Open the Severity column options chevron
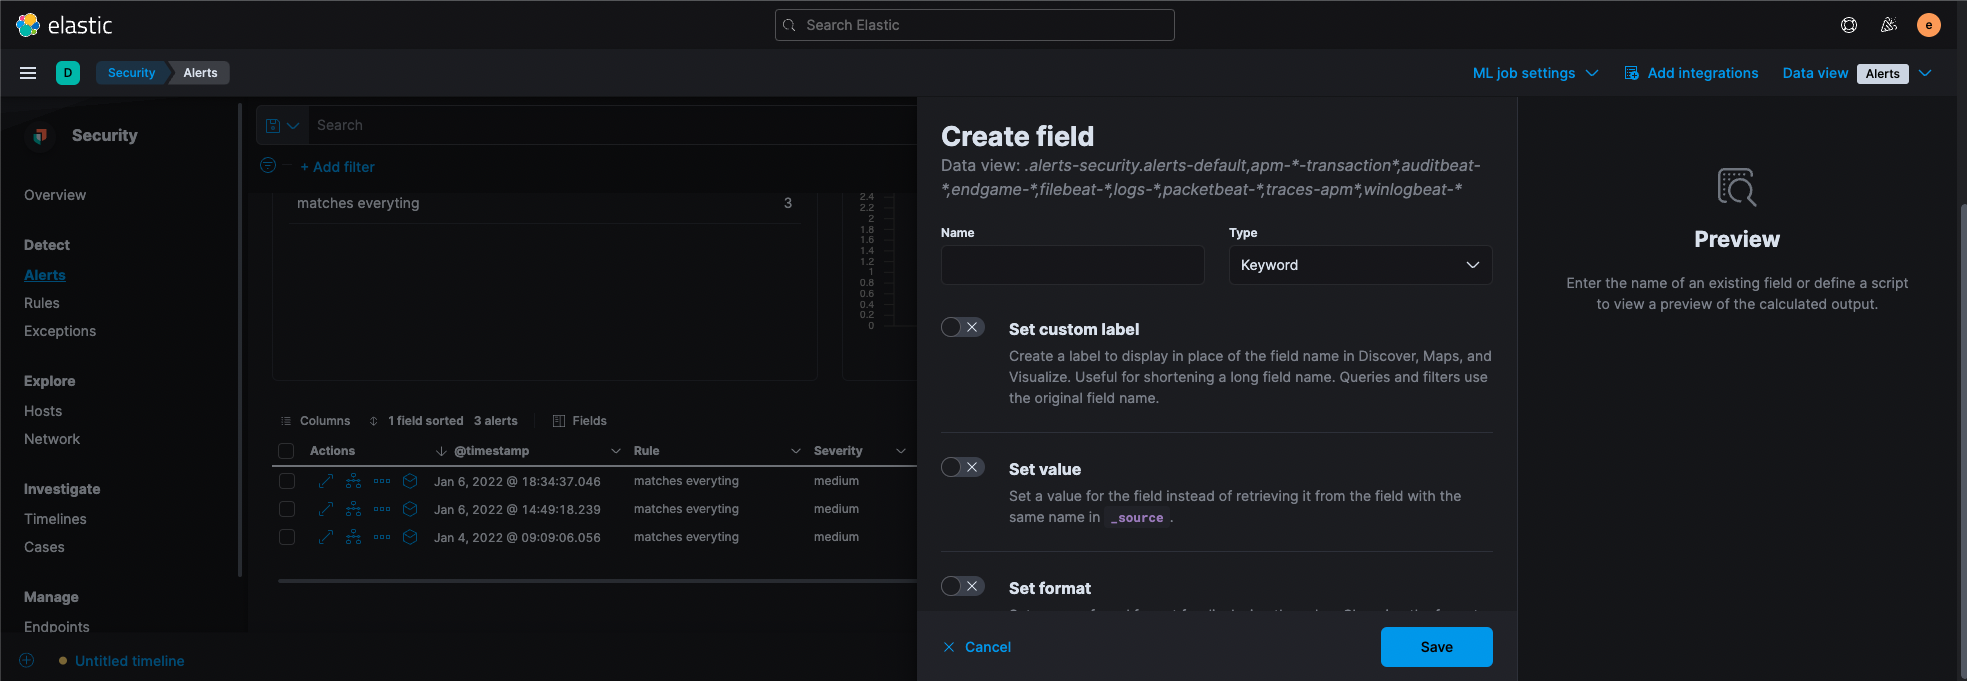This screenshot has height=681, width=1967. tap(901, 451)
